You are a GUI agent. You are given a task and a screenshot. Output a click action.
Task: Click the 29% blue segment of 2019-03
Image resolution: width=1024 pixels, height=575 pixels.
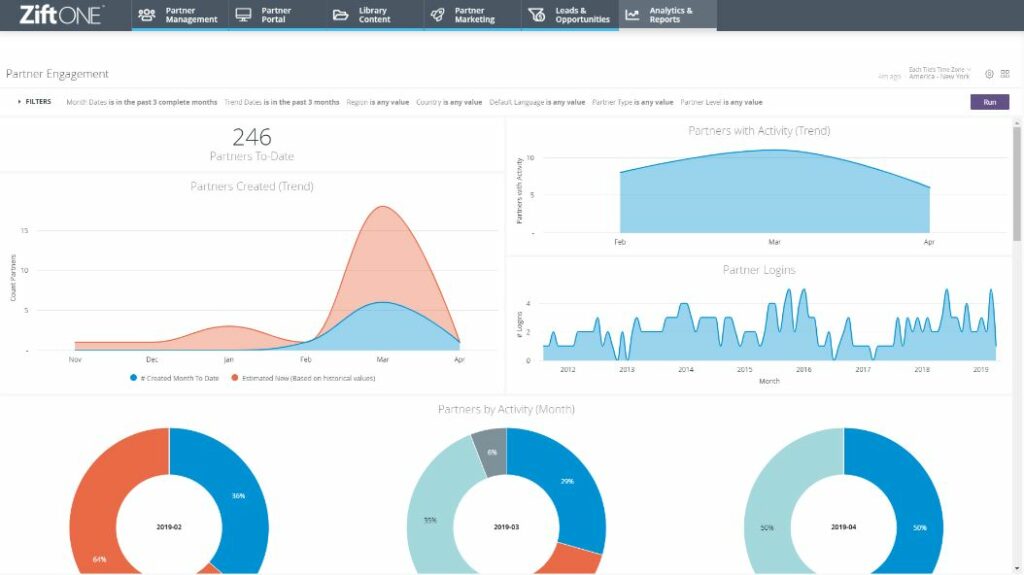tap(567, 481)
